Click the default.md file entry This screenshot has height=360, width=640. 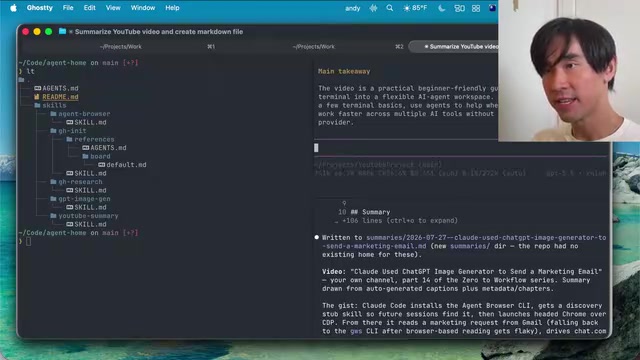pos(126,165)
